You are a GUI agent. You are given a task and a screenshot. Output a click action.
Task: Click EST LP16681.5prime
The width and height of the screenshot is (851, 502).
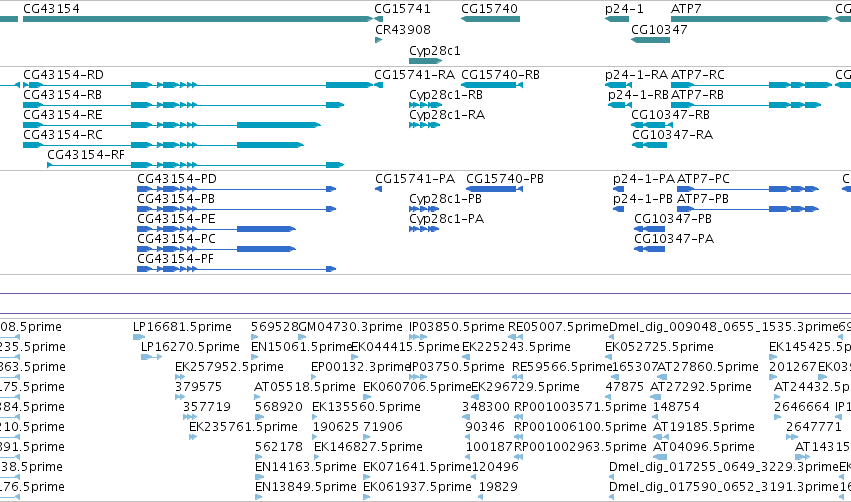click(x=182, y=327)
